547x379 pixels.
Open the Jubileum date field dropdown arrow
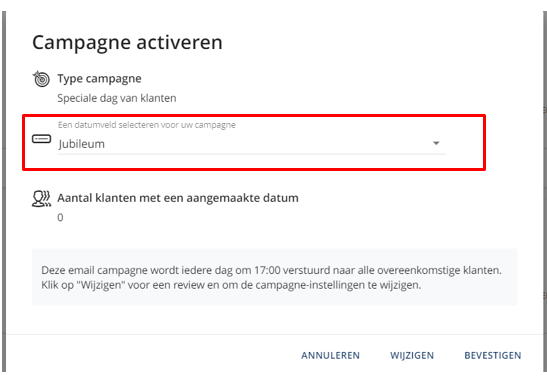[x=436, y=143]
